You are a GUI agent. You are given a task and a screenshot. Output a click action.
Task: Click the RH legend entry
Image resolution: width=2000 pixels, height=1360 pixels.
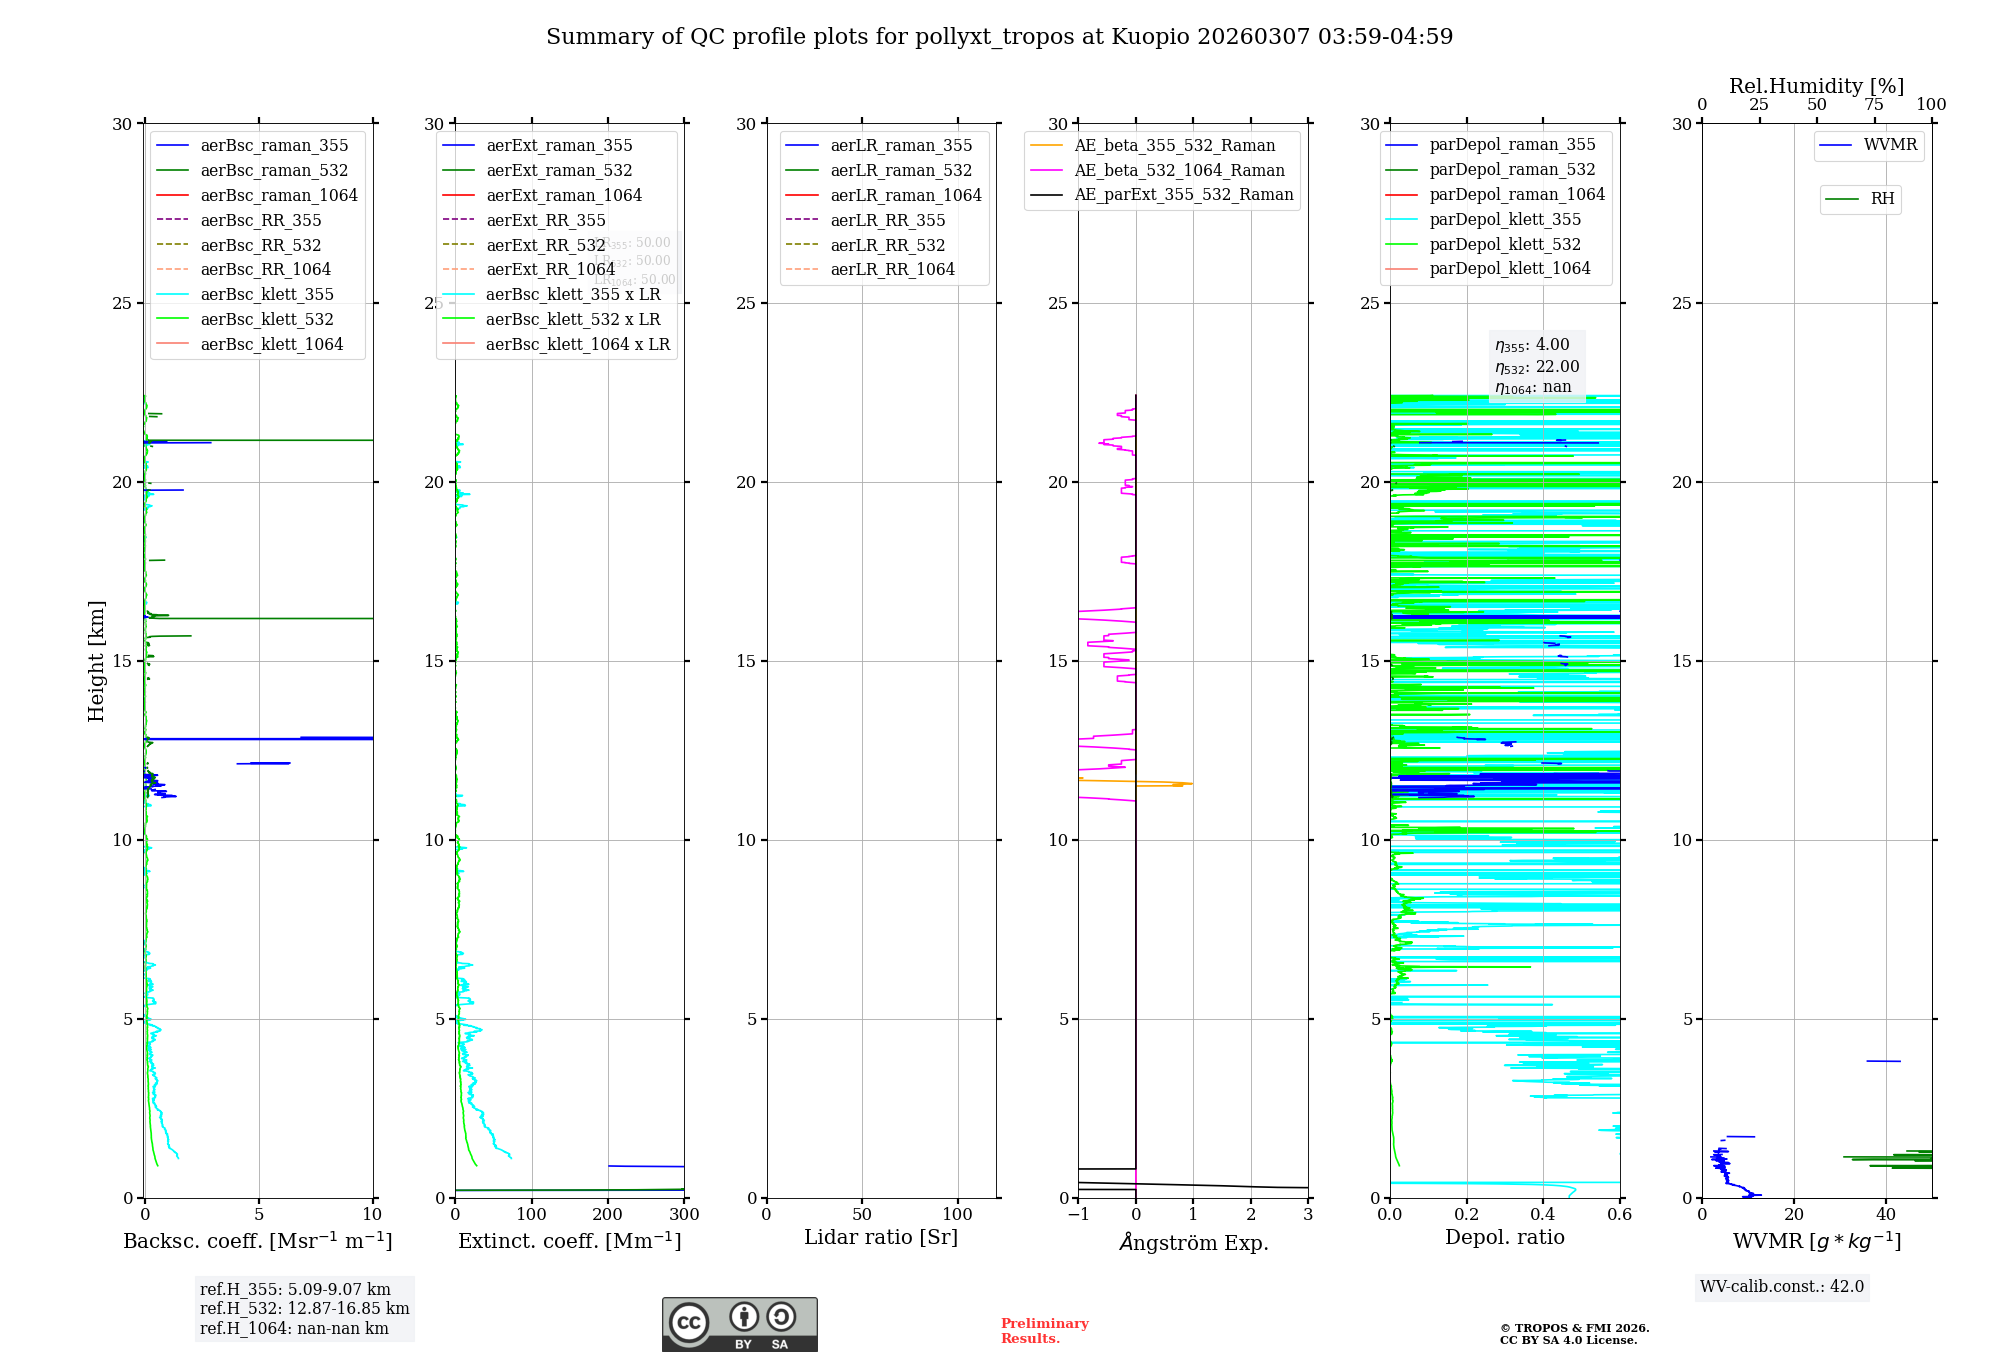tap(1881, 199)
